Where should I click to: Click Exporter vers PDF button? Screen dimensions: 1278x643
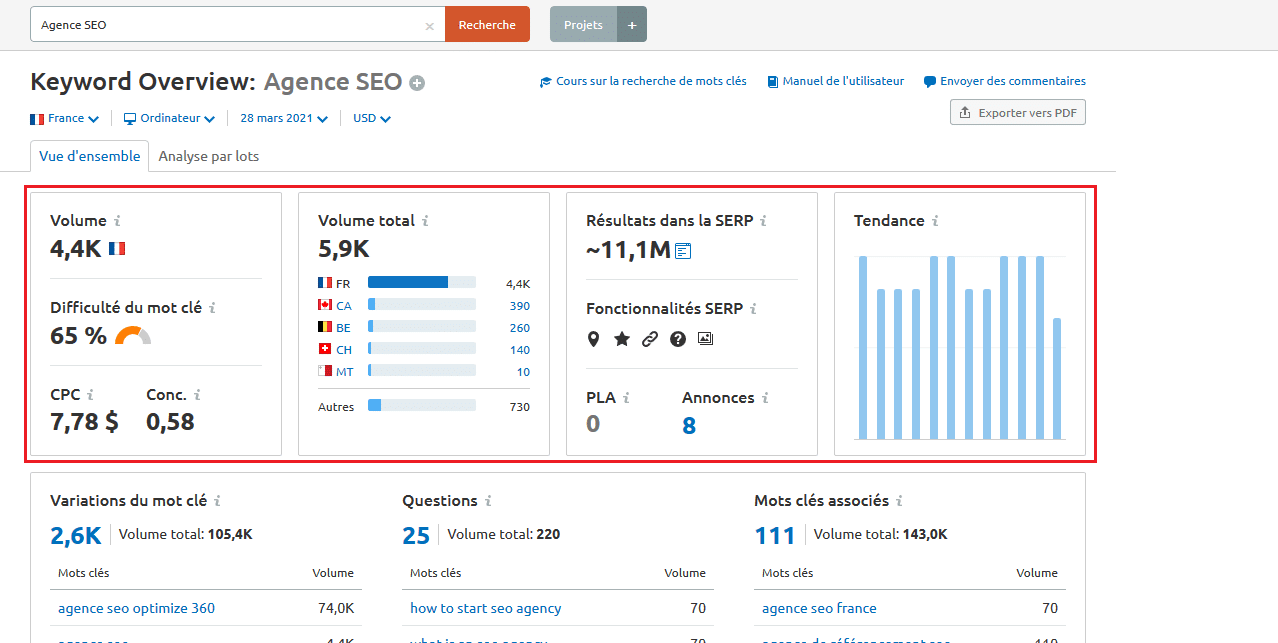pyautogui.click(x=1017, y=113)
